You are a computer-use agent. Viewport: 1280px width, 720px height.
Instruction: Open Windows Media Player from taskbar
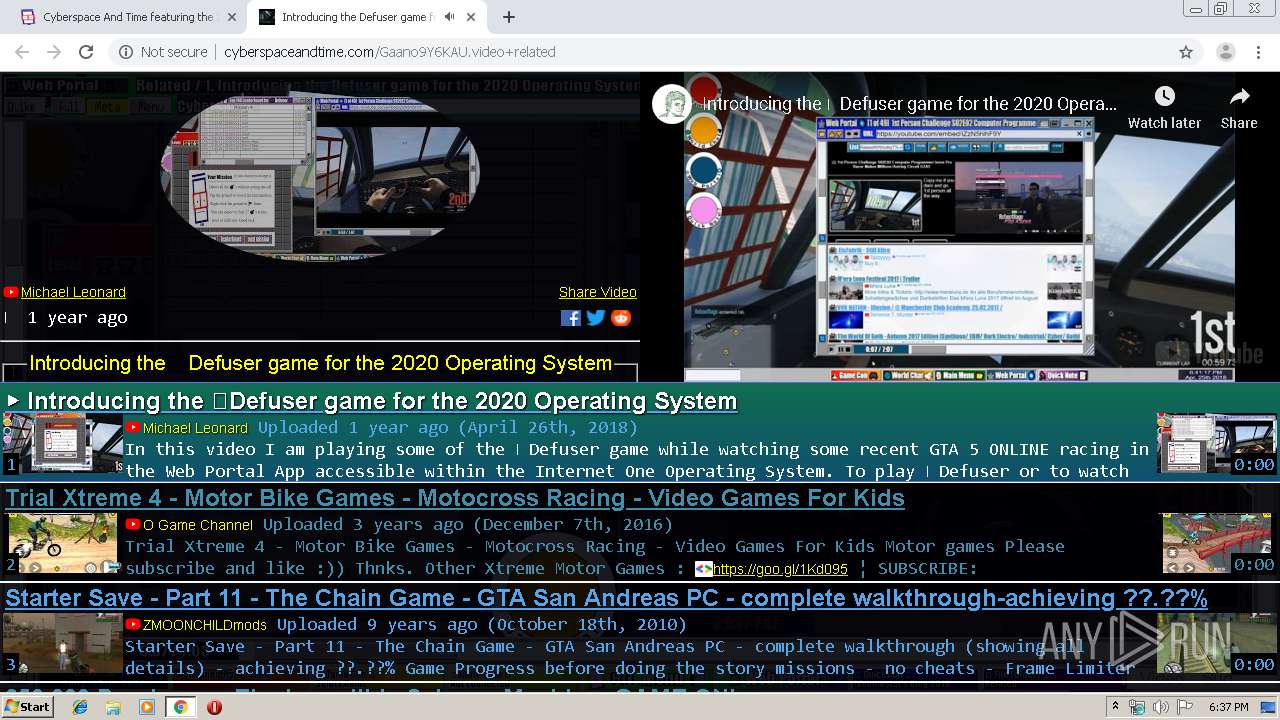click(147, 707)
